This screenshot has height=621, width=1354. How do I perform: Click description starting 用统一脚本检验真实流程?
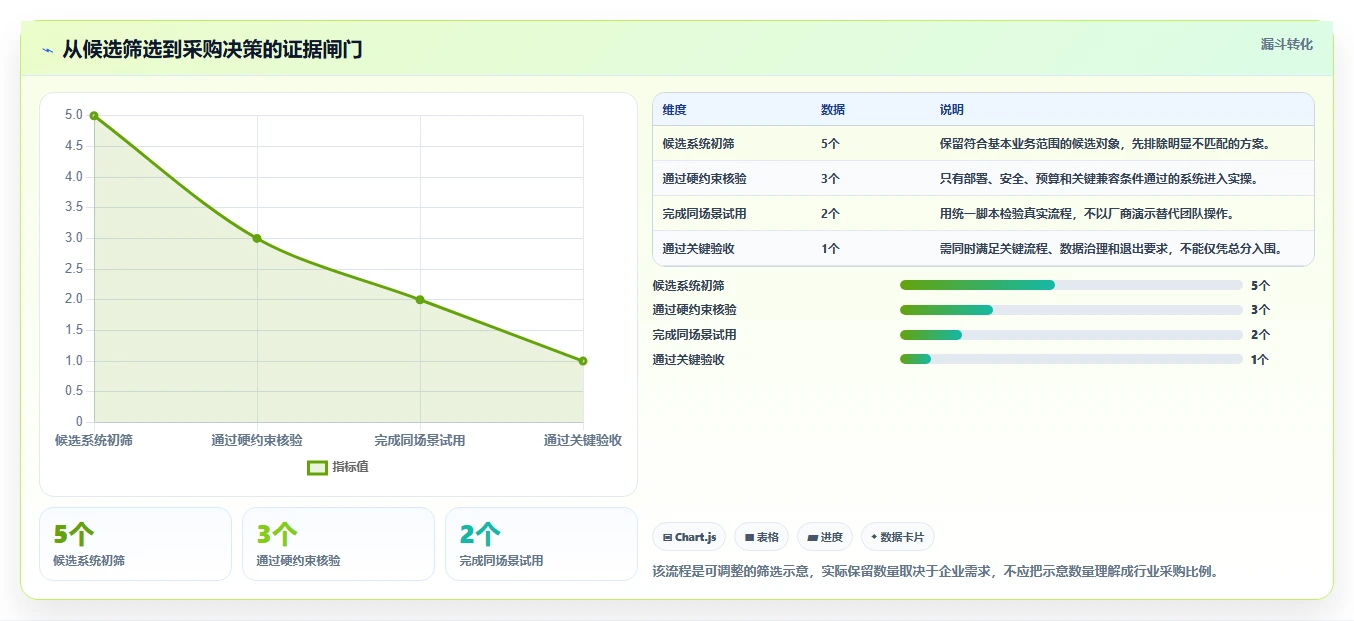[1086, 214]
